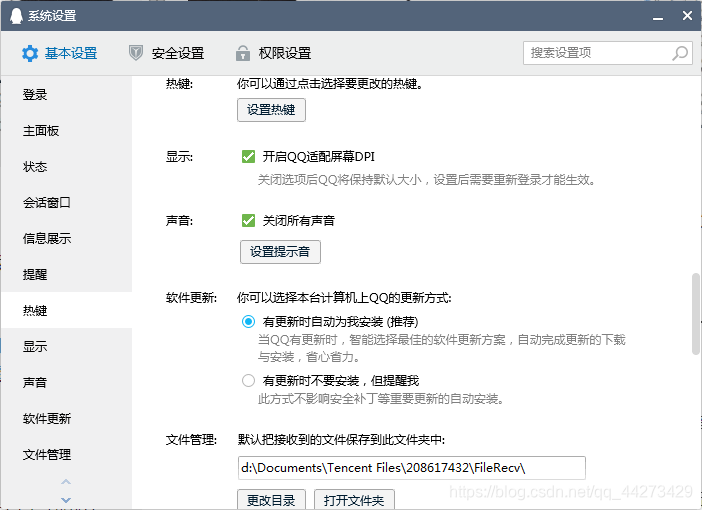The image size is (702, 510).
Task: Click the vertical scrollbar thumb
Action: coord(696,314)
